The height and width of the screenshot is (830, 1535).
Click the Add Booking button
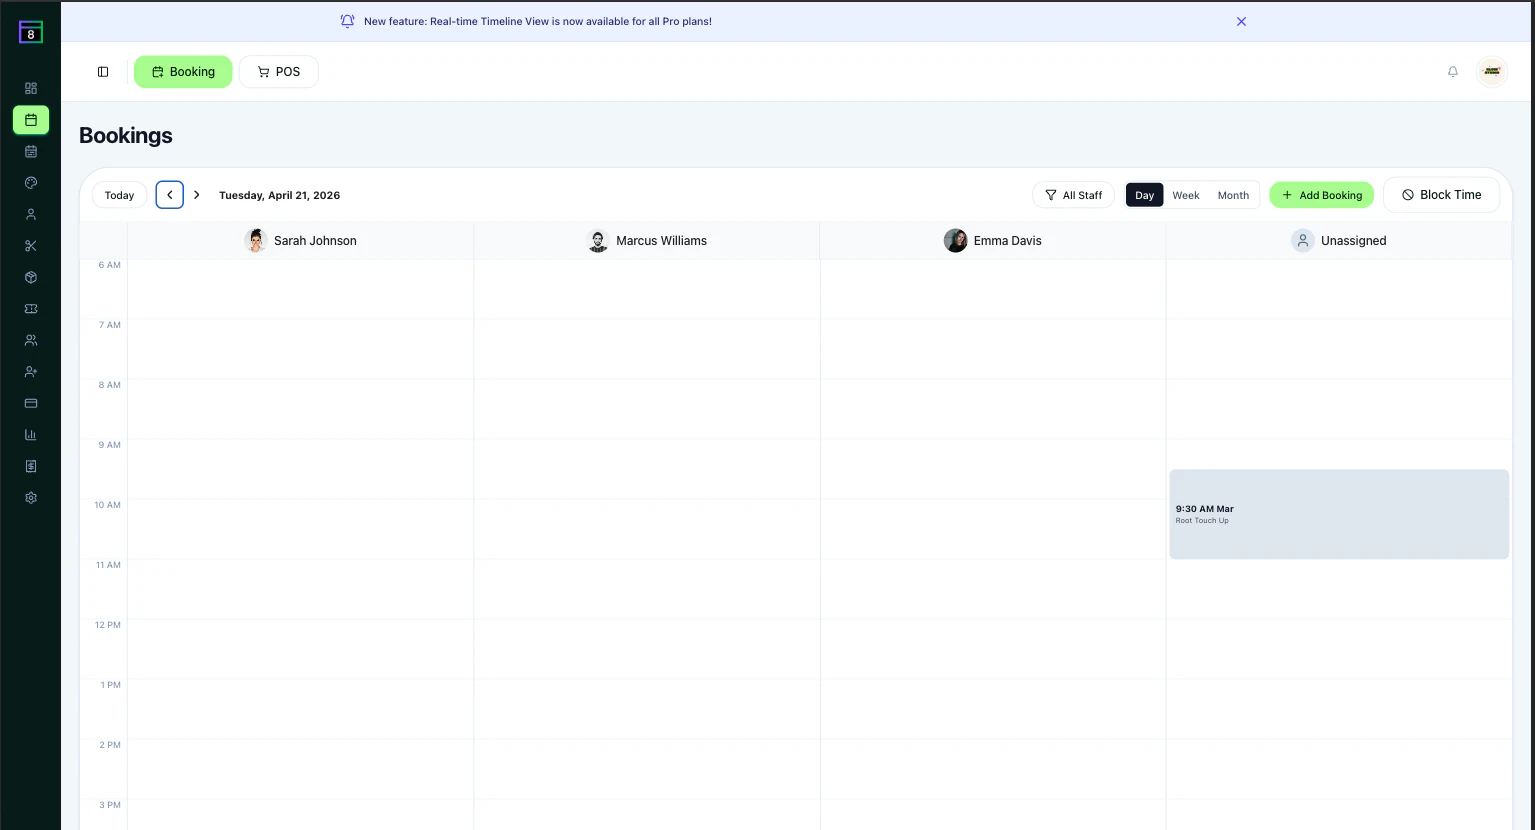(x=1322, y=195)
